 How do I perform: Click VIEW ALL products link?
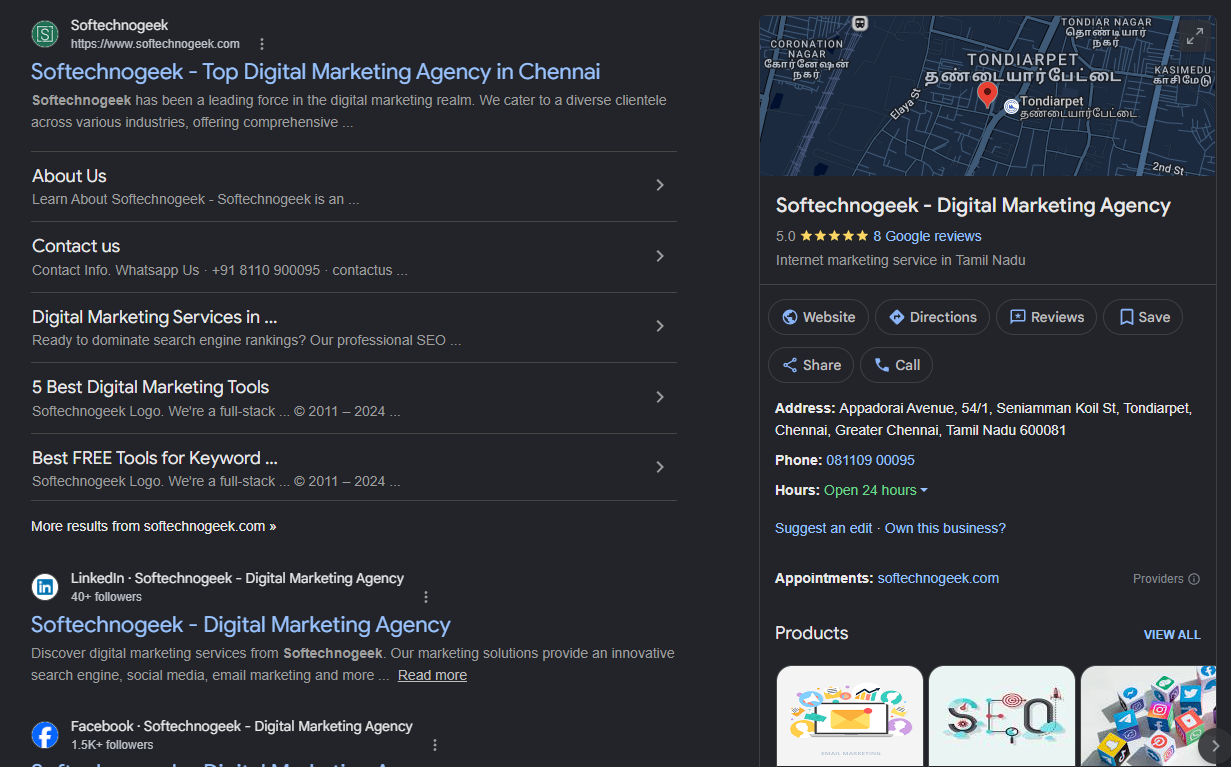click(x=1172, y=635)
